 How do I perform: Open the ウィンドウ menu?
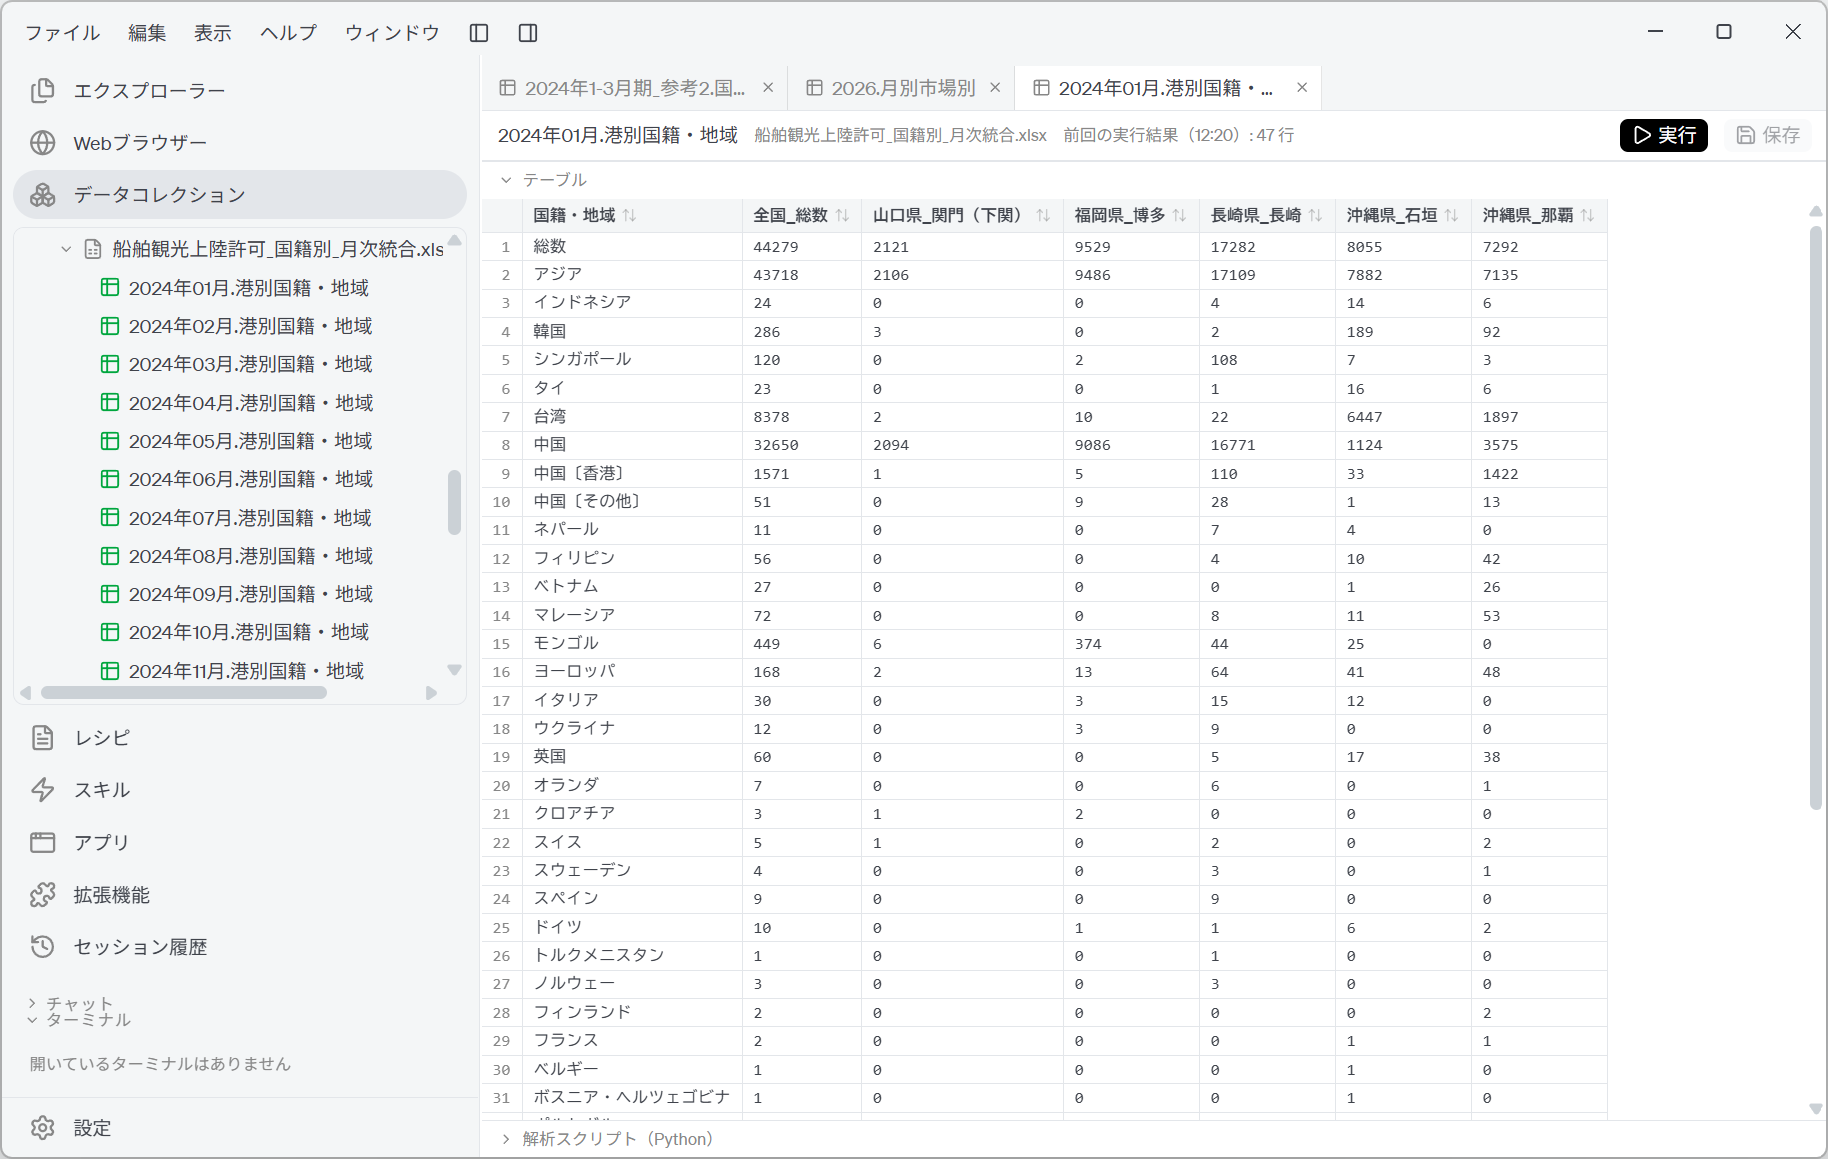pyautogui.click(x=392, y=33)
